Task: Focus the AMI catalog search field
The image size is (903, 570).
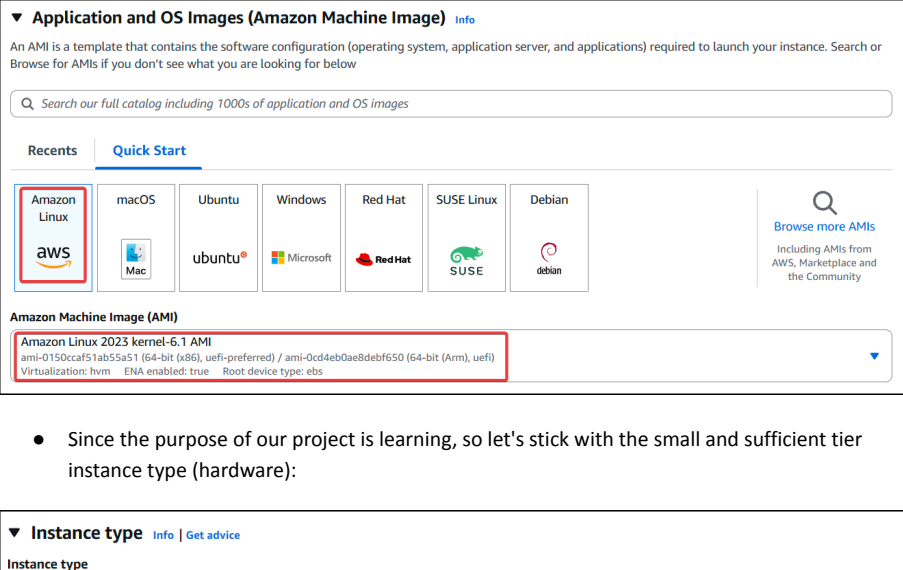Action: (x=451, y=104)
